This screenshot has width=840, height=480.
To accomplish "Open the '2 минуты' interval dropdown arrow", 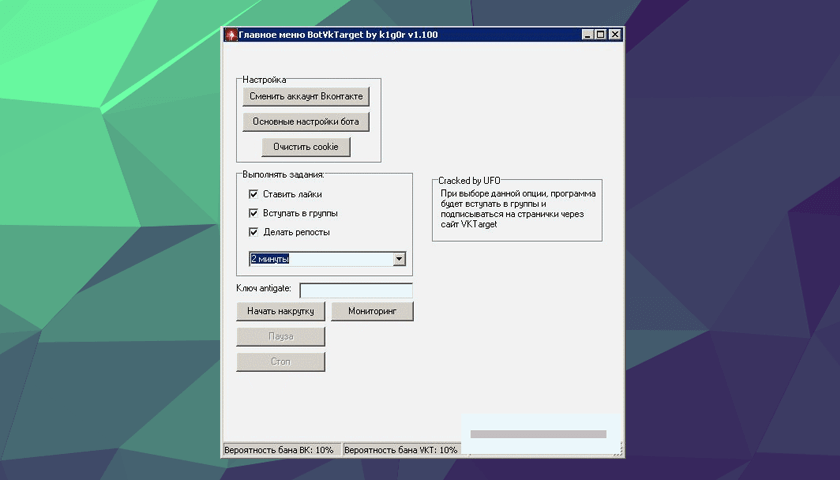I will coord(399,259).
